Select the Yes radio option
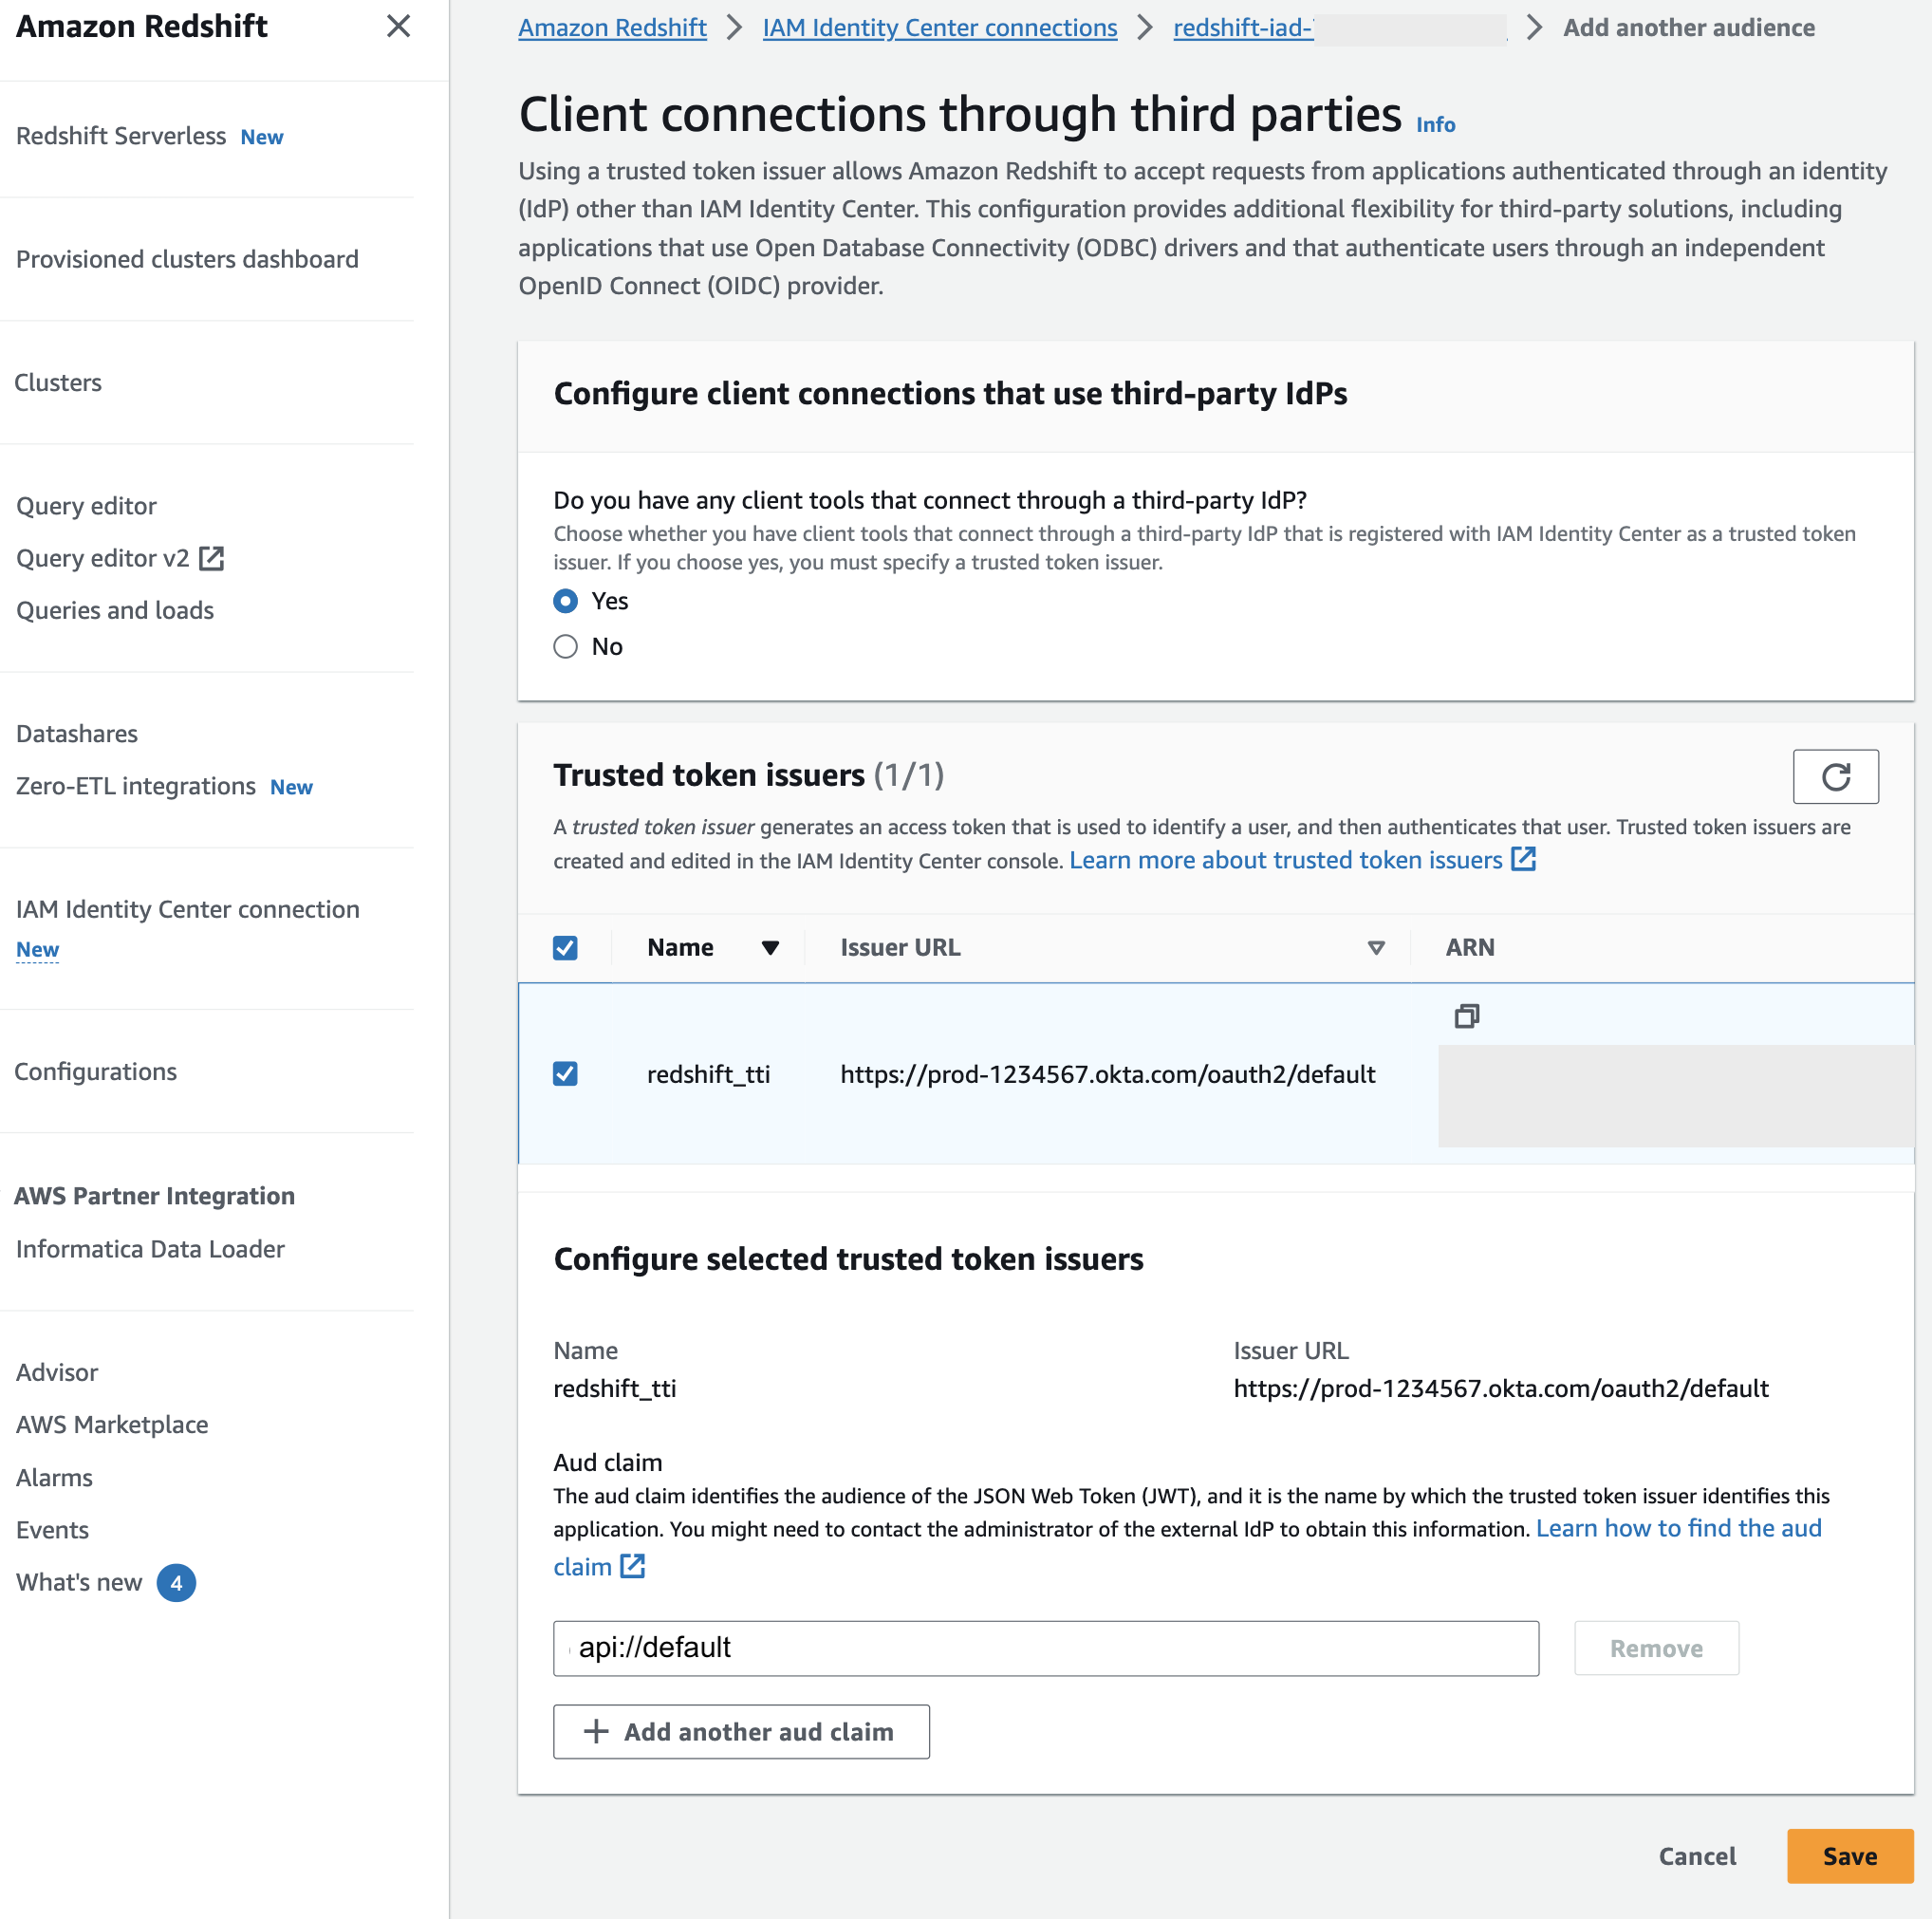This screenshot has height=1919, width=1932. pos(566,601)
